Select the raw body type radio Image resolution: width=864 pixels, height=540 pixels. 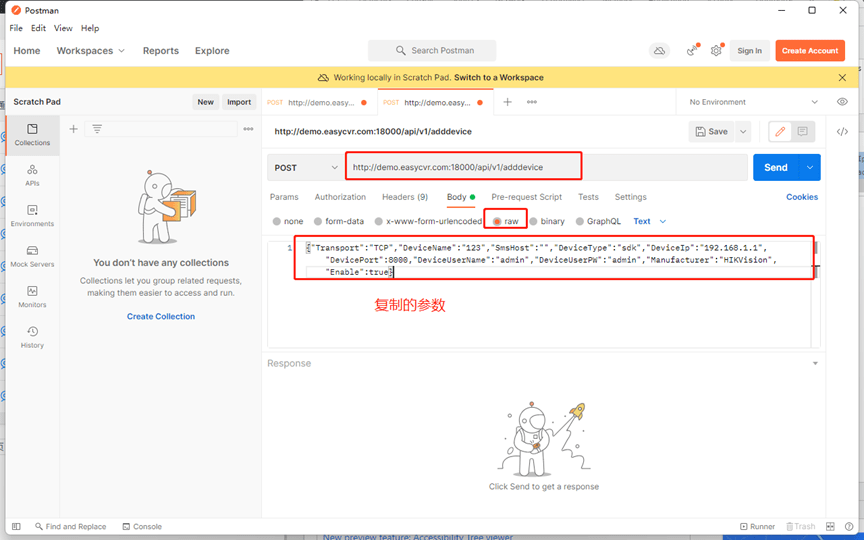pyautogui.click(x=497, y=222)
